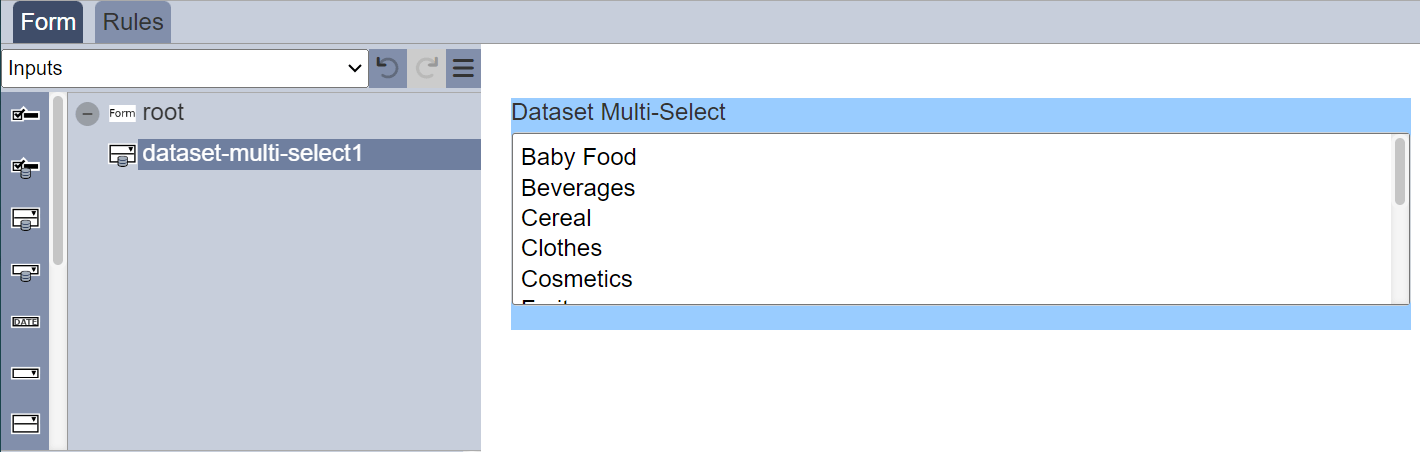This screenshot has width=1420, height=452.
Task: Select Baby Food in the list
Action: tap(579, 157)
